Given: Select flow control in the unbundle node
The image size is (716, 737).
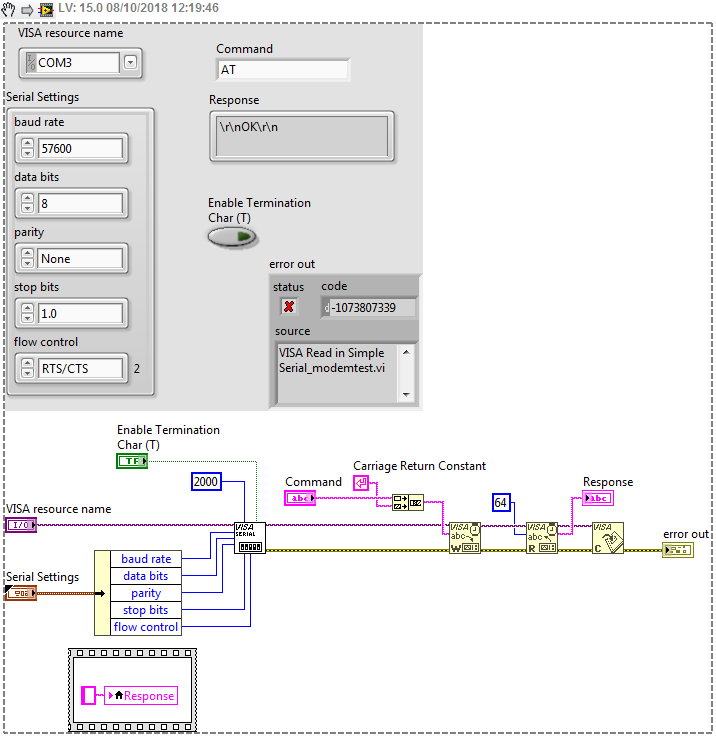Looking at the screenshot, I should (146, 627).
